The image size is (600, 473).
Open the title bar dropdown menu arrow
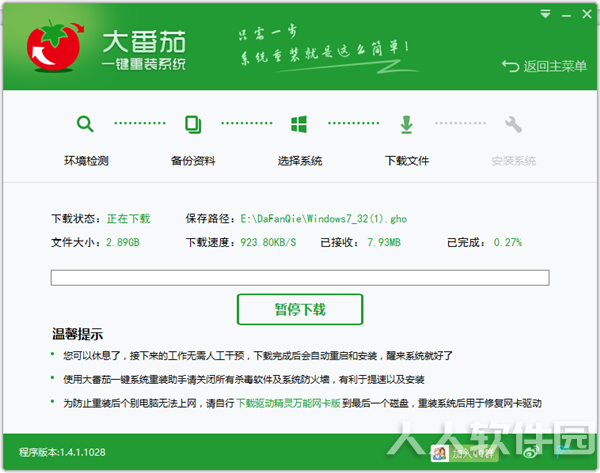click(x=545, y=14)
